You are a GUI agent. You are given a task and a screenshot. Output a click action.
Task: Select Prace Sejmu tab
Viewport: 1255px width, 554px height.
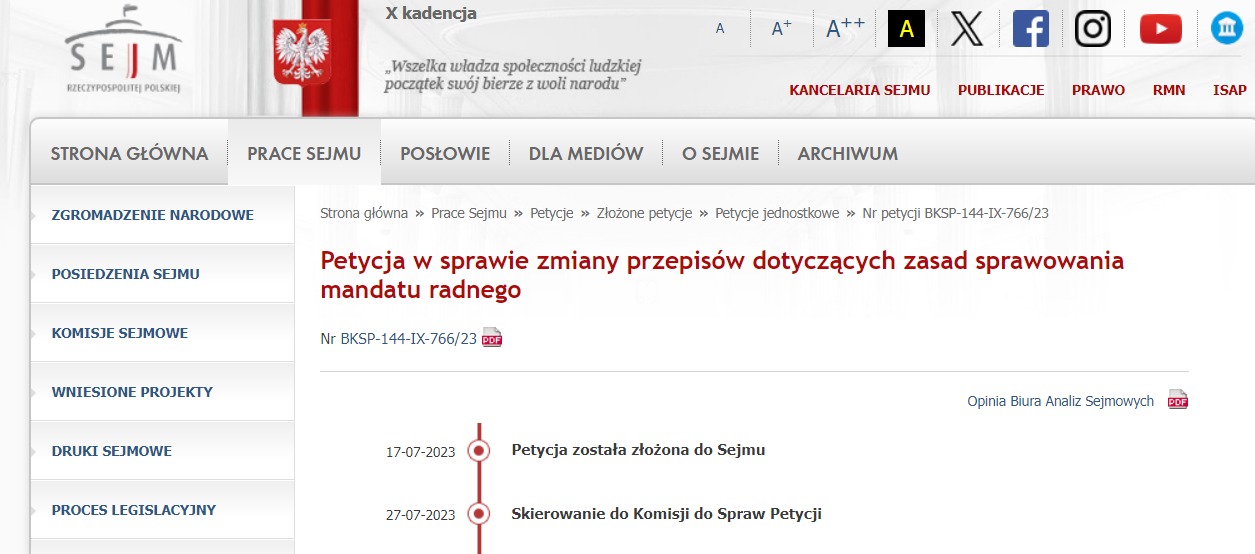[x=304, y=153]
